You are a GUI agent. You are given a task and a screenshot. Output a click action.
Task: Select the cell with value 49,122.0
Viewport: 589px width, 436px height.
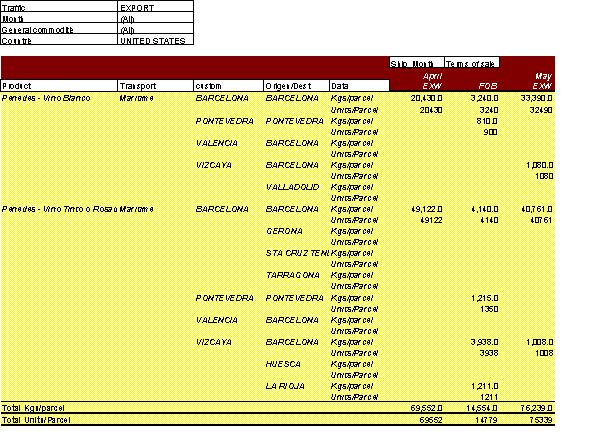pyautogui.click(x=426, y=209)
